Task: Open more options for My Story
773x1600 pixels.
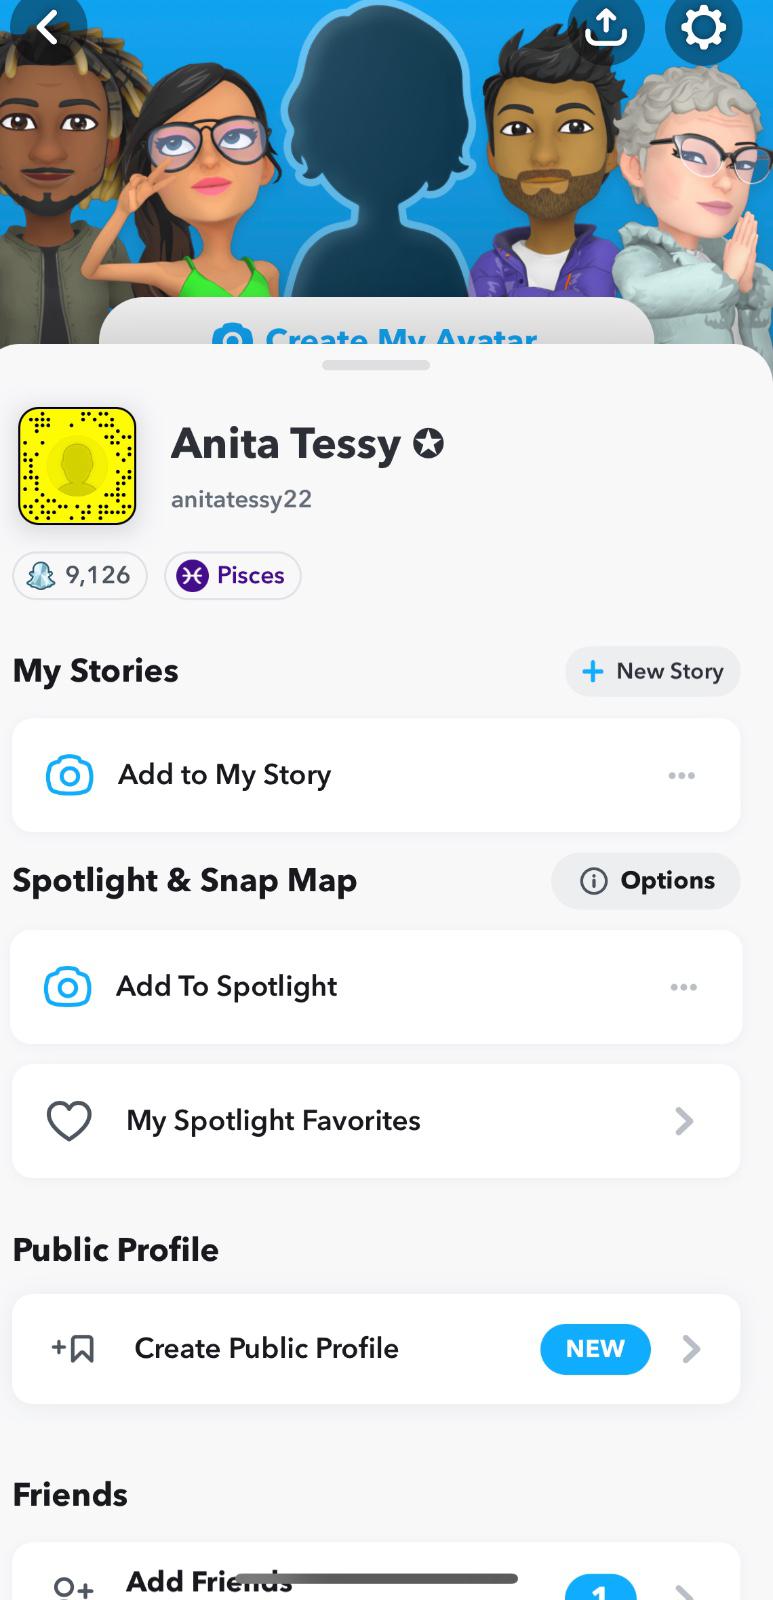Action: (682, 775)
